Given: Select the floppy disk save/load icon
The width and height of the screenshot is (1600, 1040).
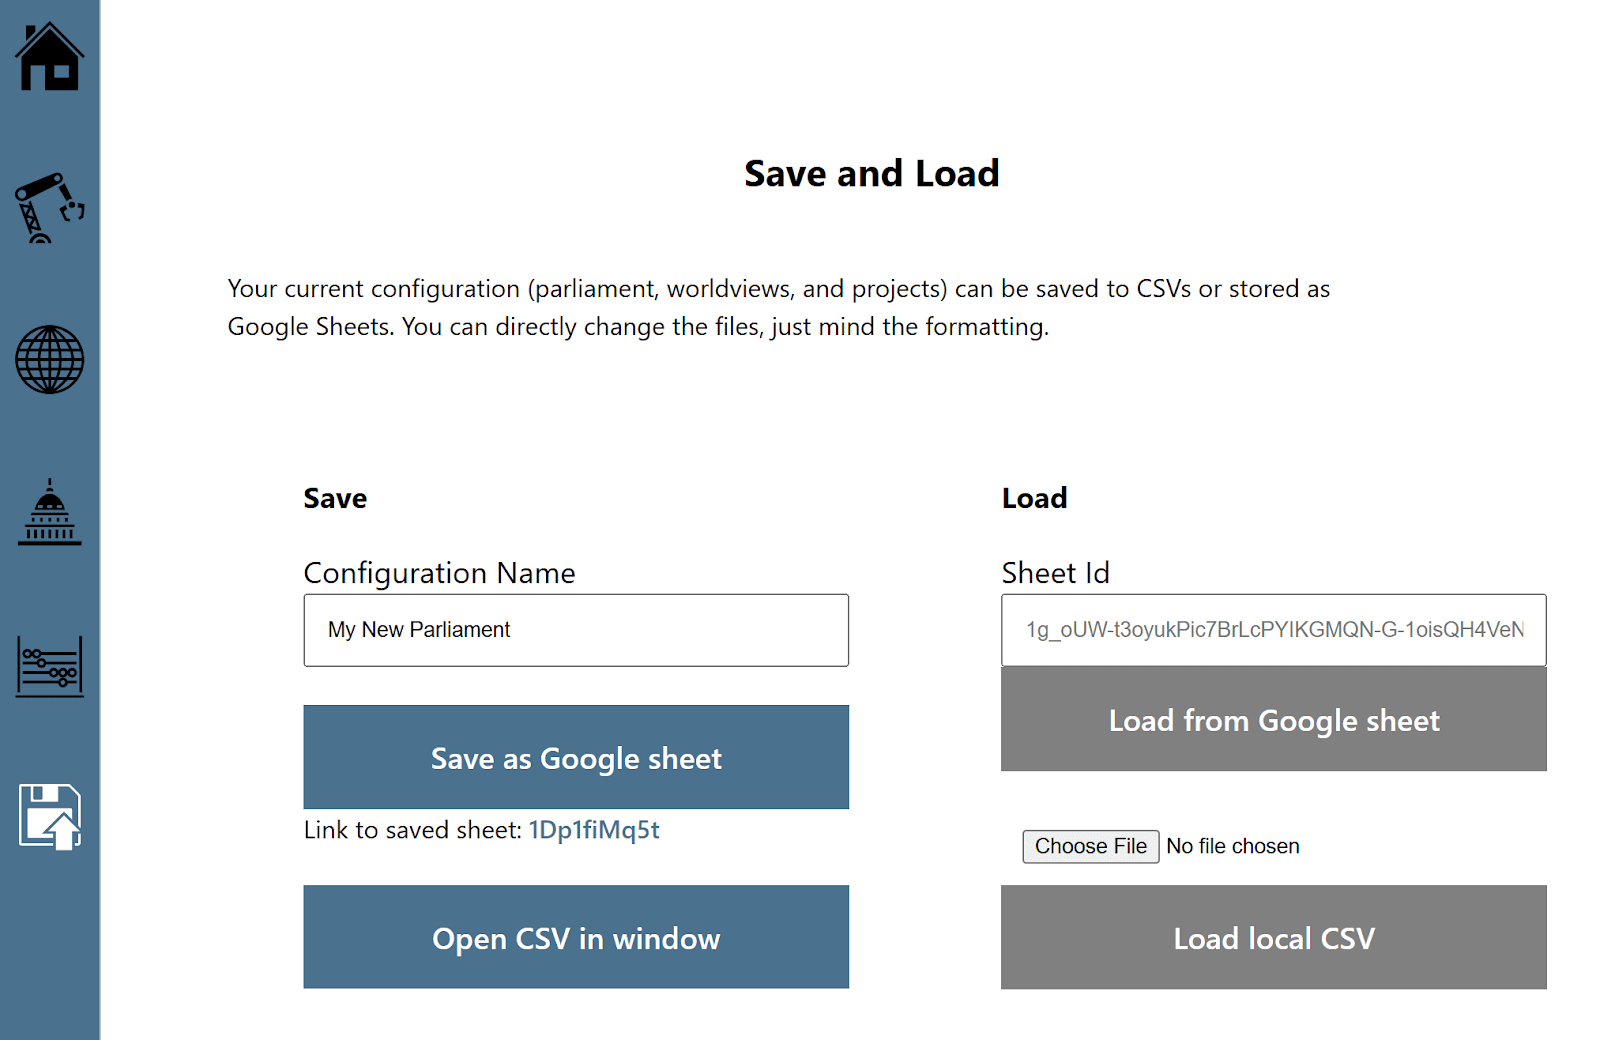Looking at the screenshot, I should tap(49, 817).
